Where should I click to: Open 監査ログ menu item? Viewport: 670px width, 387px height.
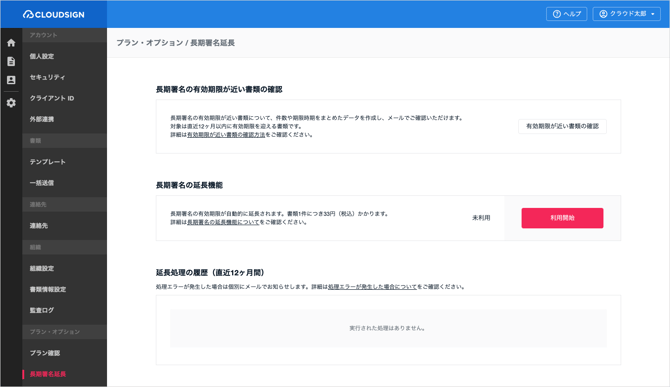(42, 310)
